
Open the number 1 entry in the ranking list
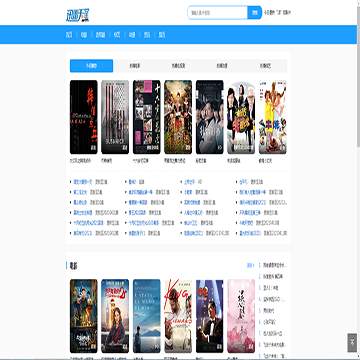click(x=273, y=266)
